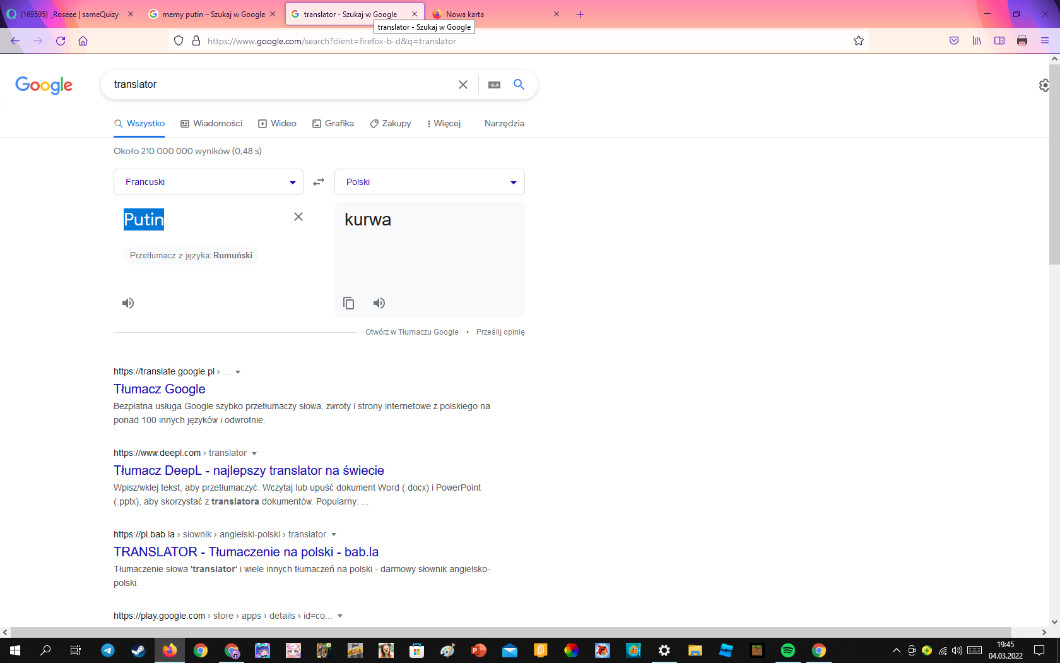Screen dimensions: 1060x663
Task: Play audio of the source text
Action: [x=128, y=303]
